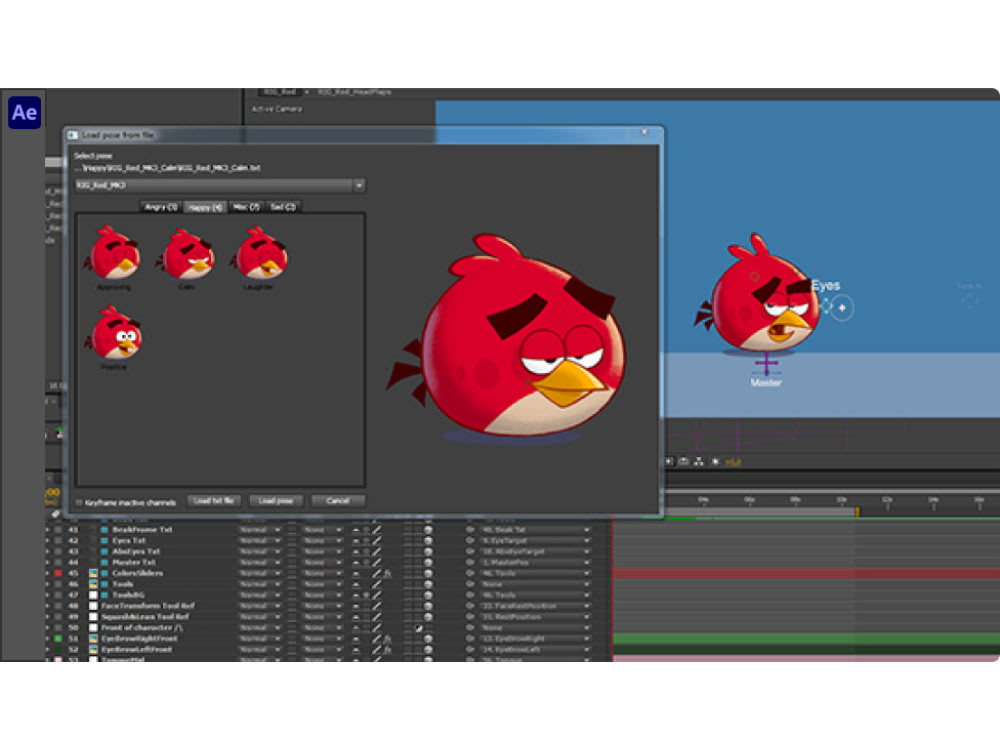Toggle 3D layer sphere on Eyes Txt
This screenshot has height=750, width=1000.
(428, 541)
